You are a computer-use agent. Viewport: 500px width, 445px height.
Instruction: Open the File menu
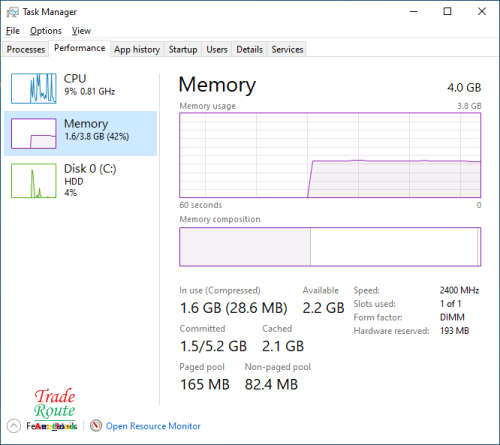[x=13, y=31]
